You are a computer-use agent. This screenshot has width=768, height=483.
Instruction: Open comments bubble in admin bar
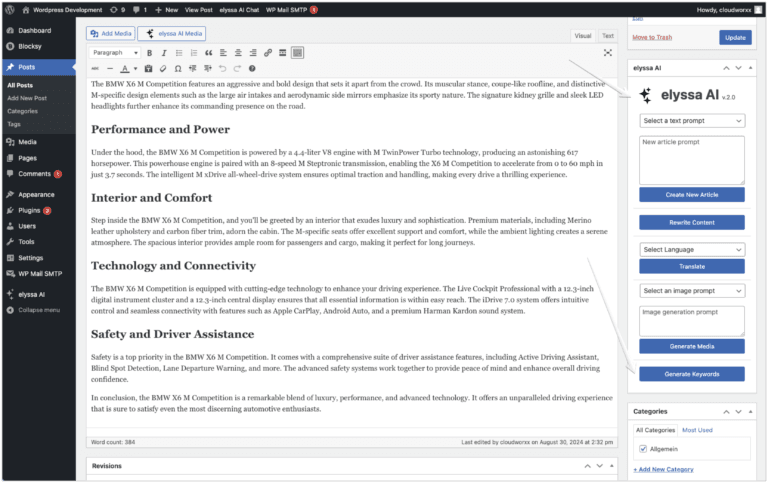click(x=140, y=9)
